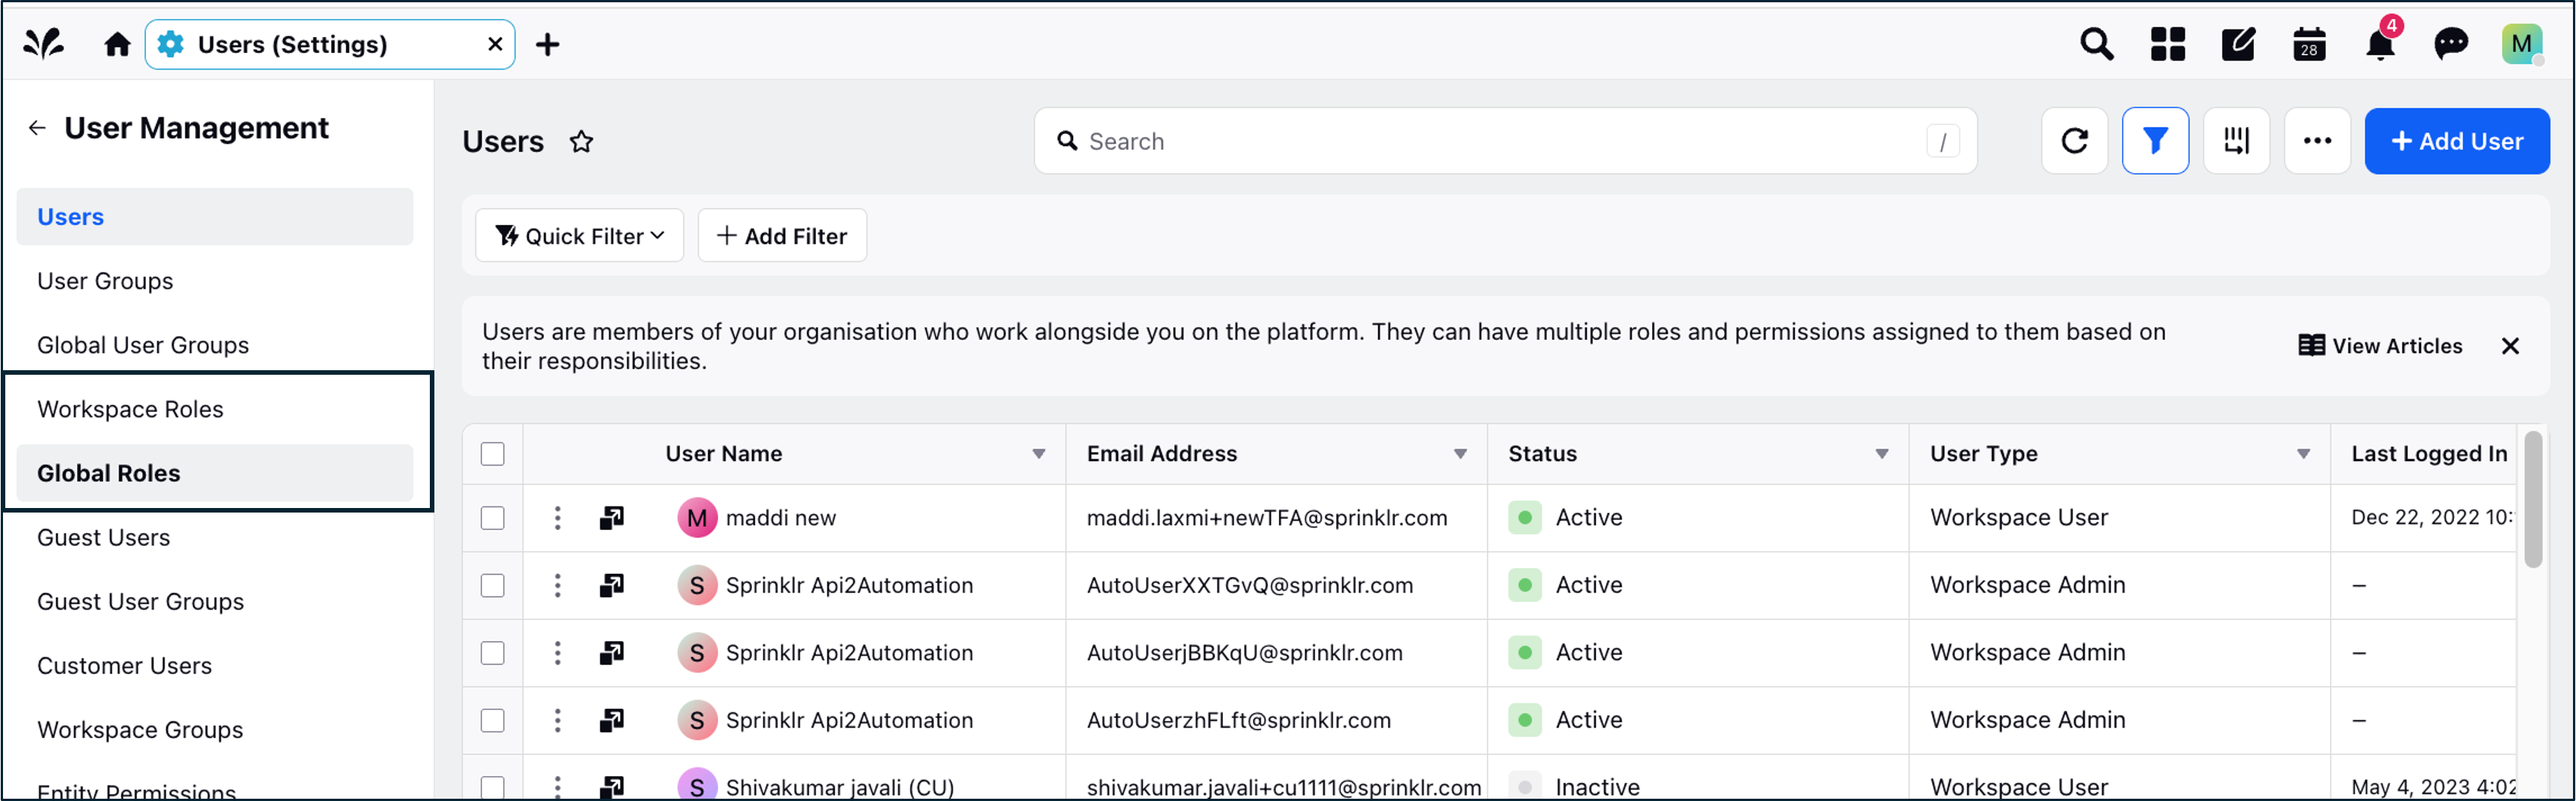Focus the Search users field

[1505, 141]
